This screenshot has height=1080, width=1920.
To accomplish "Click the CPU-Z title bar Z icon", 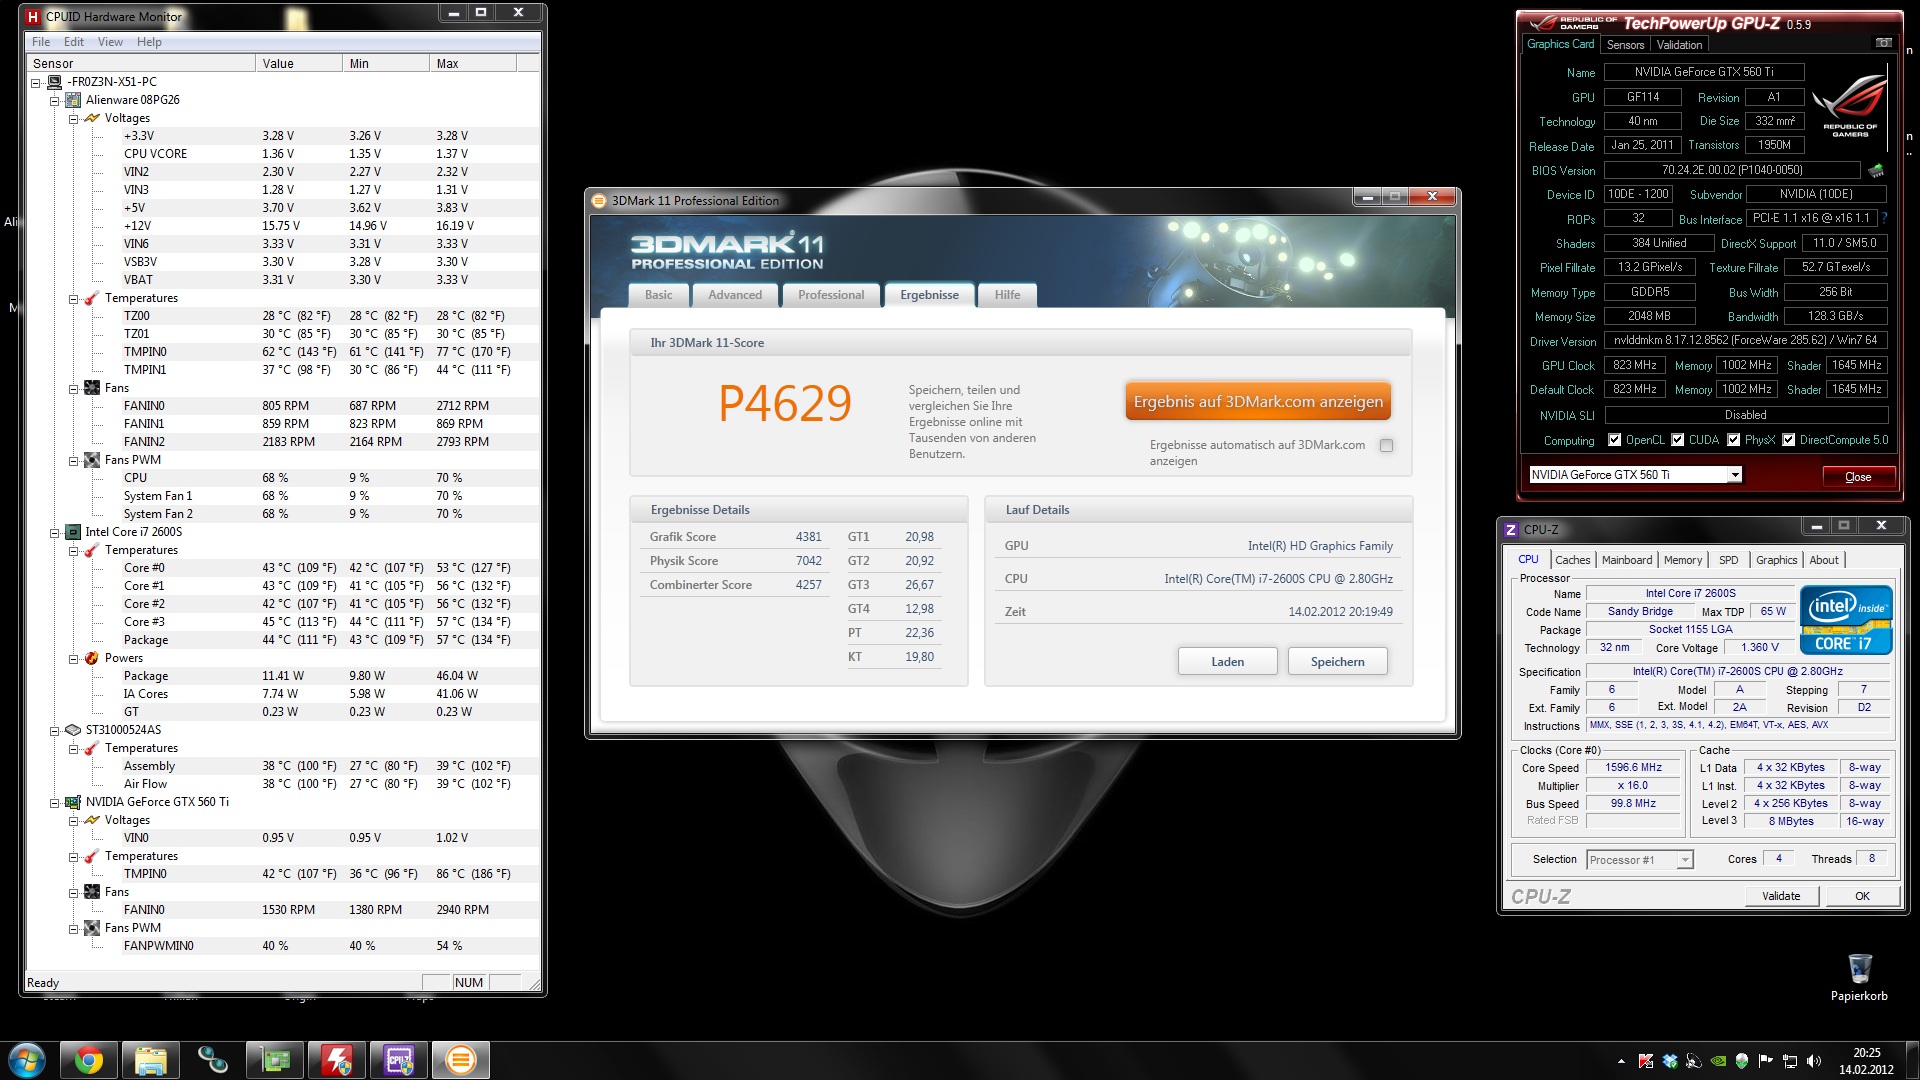I will 1511,530.
